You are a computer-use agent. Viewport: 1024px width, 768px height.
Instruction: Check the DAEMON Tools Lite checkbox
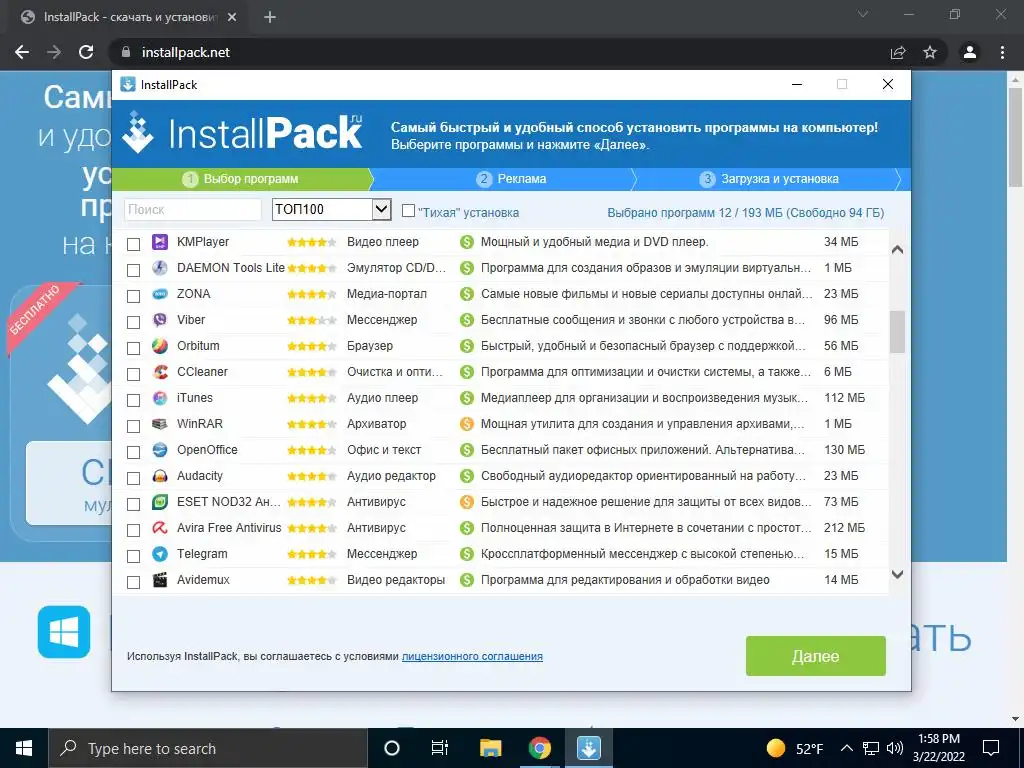[133, 270]
